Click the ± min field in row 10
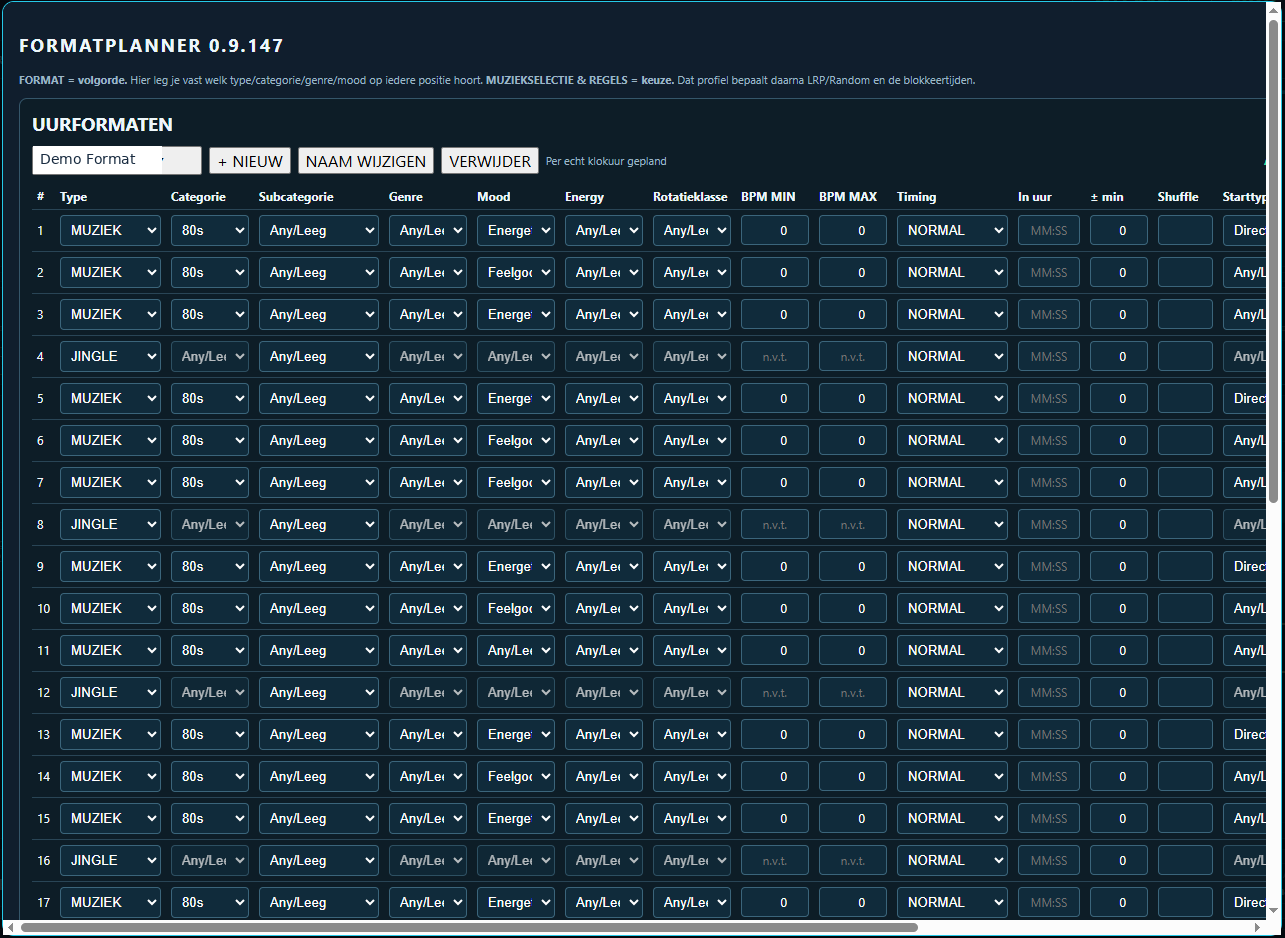This screenshot has height=938, width=1285. (1119, 608)
